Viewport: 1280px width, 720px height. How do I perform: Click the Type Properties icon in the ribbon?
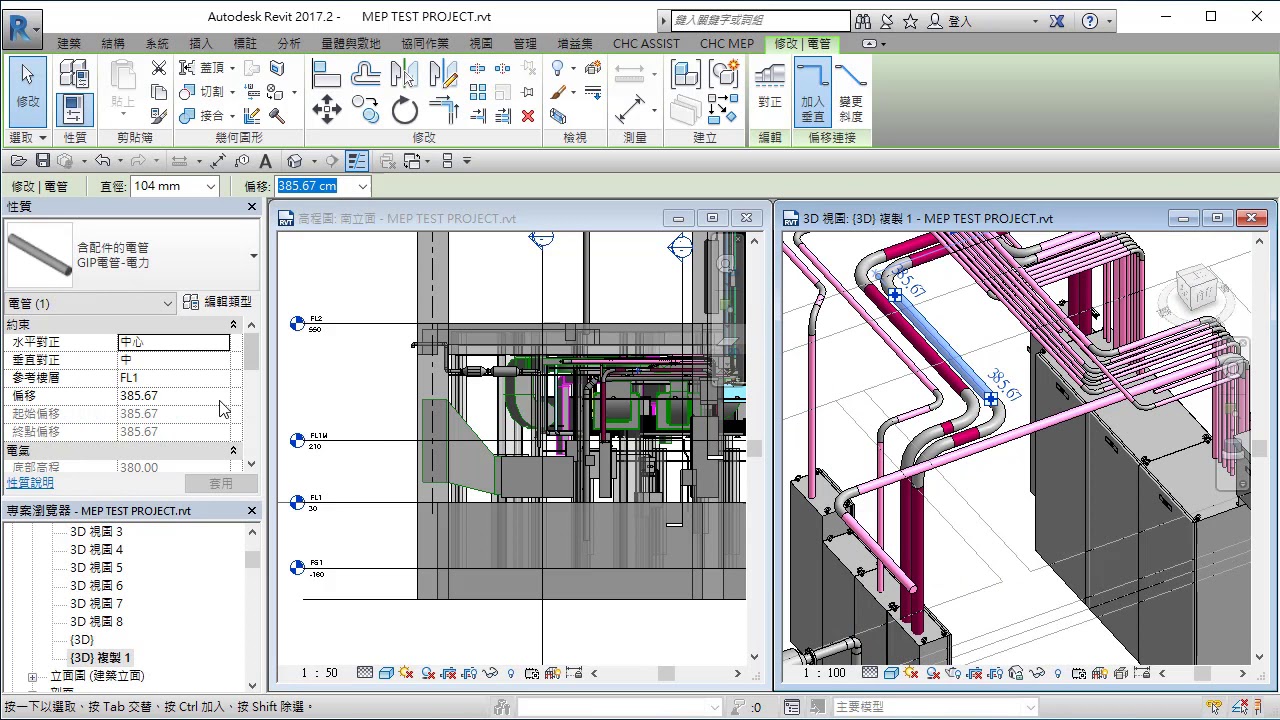74,73
